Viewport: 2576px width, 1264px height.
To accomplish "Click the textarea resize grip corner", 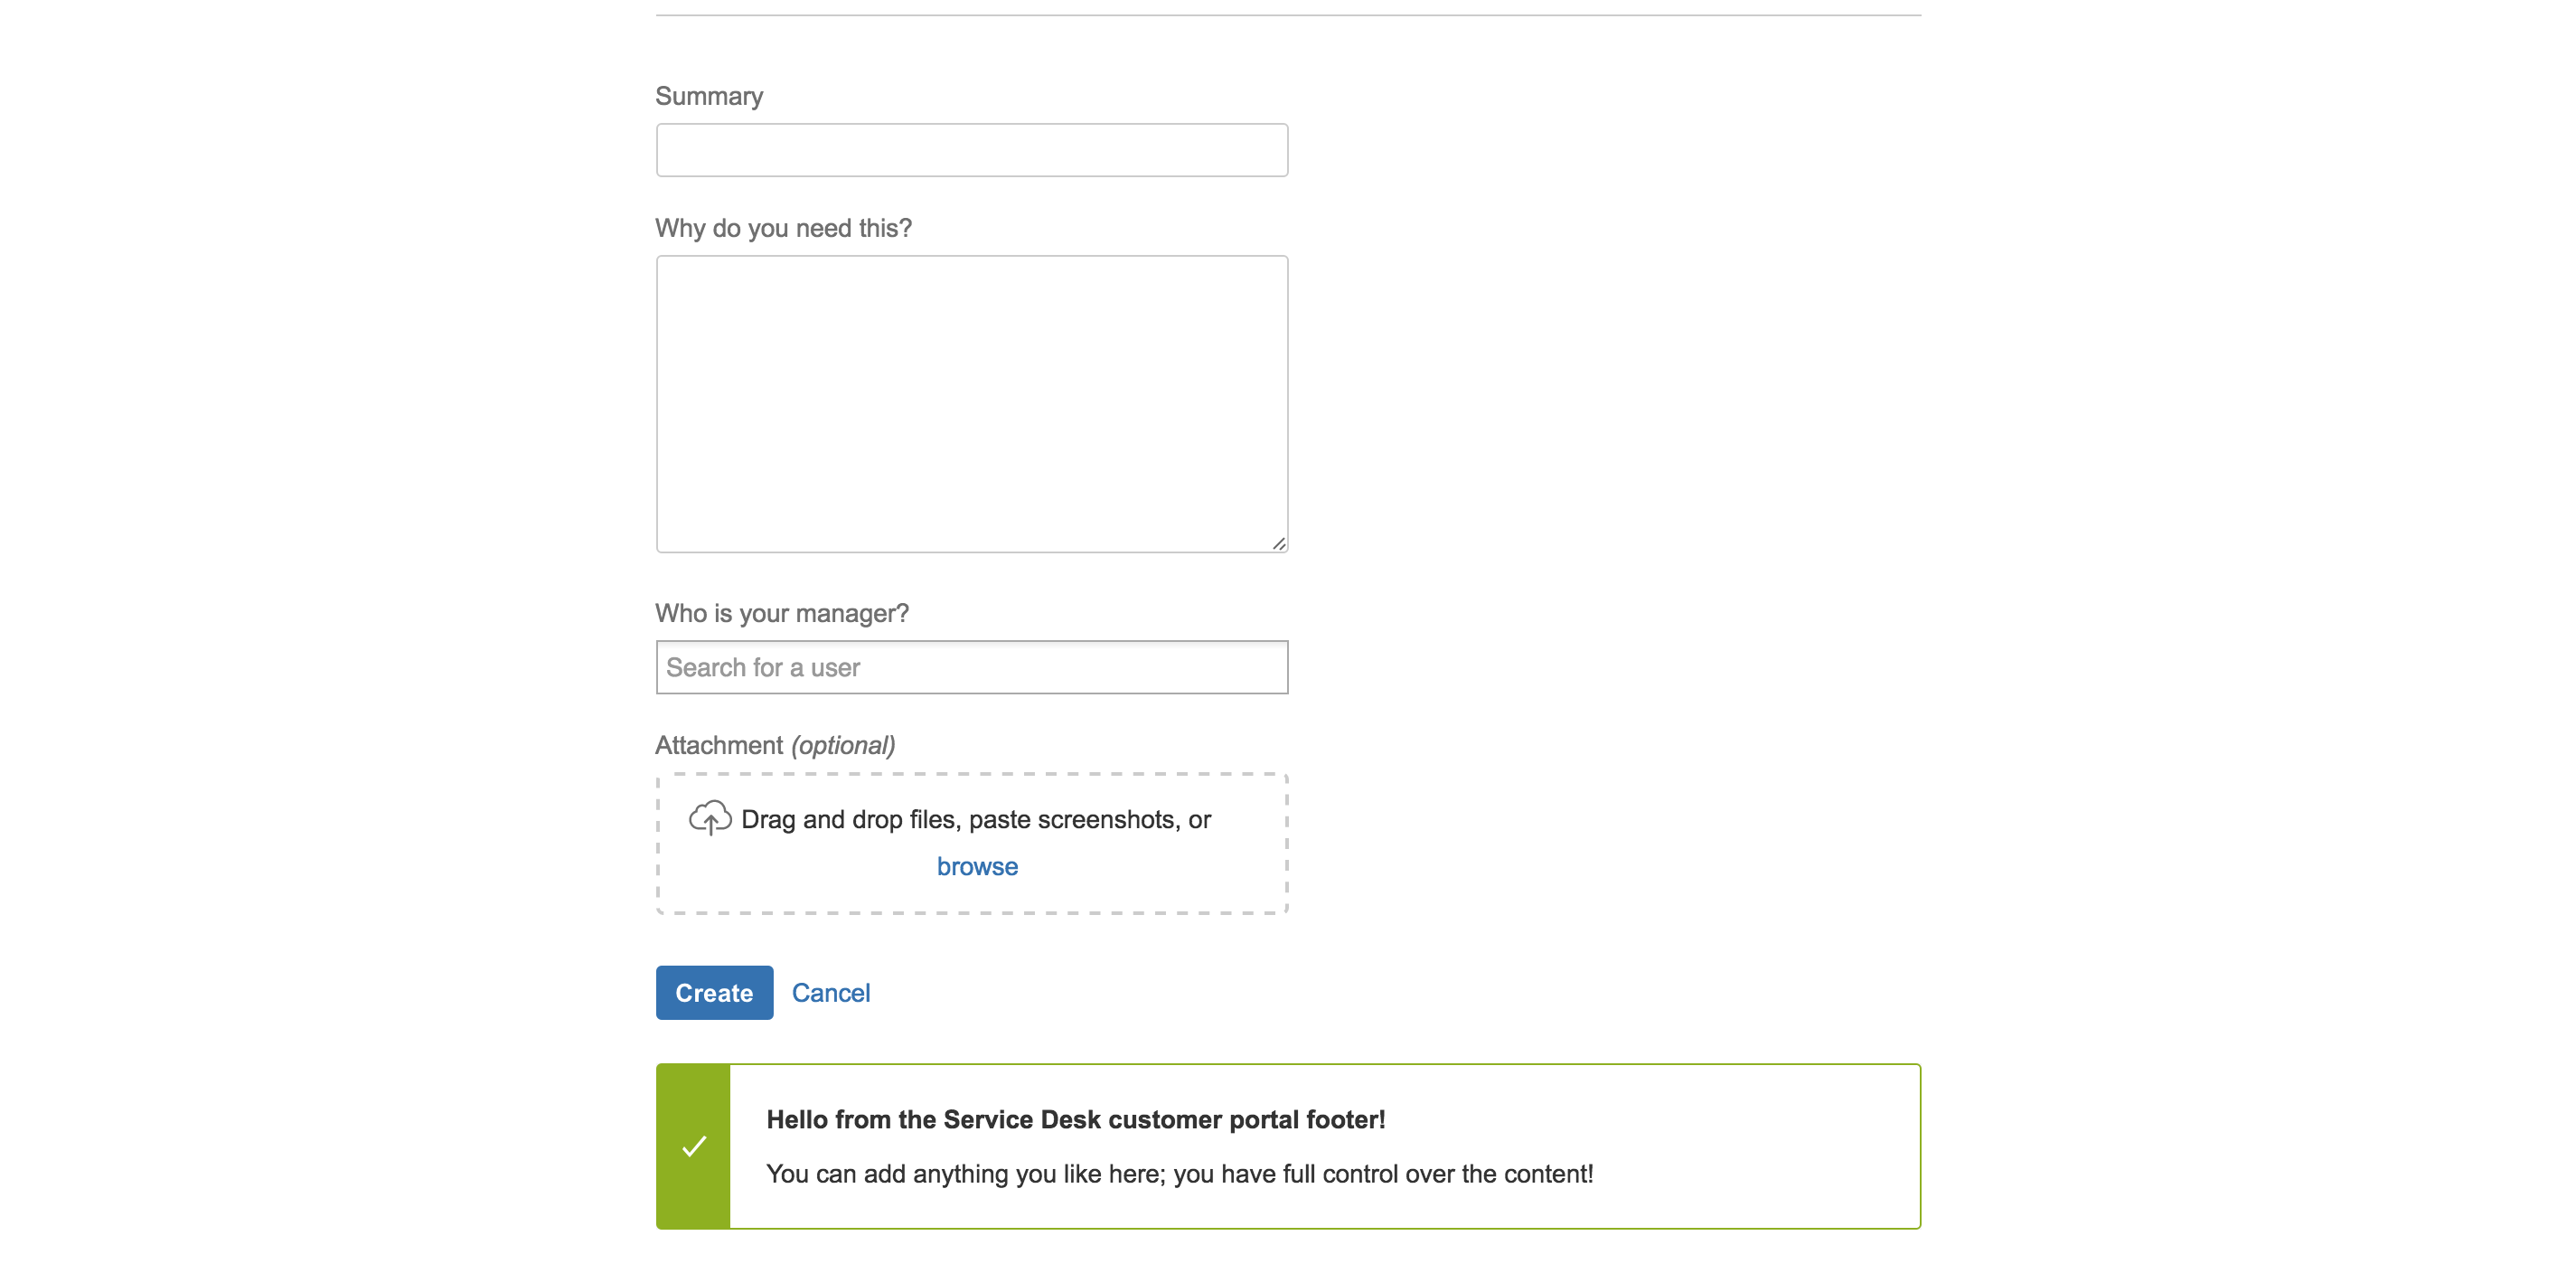I will tap(1278, 543).
